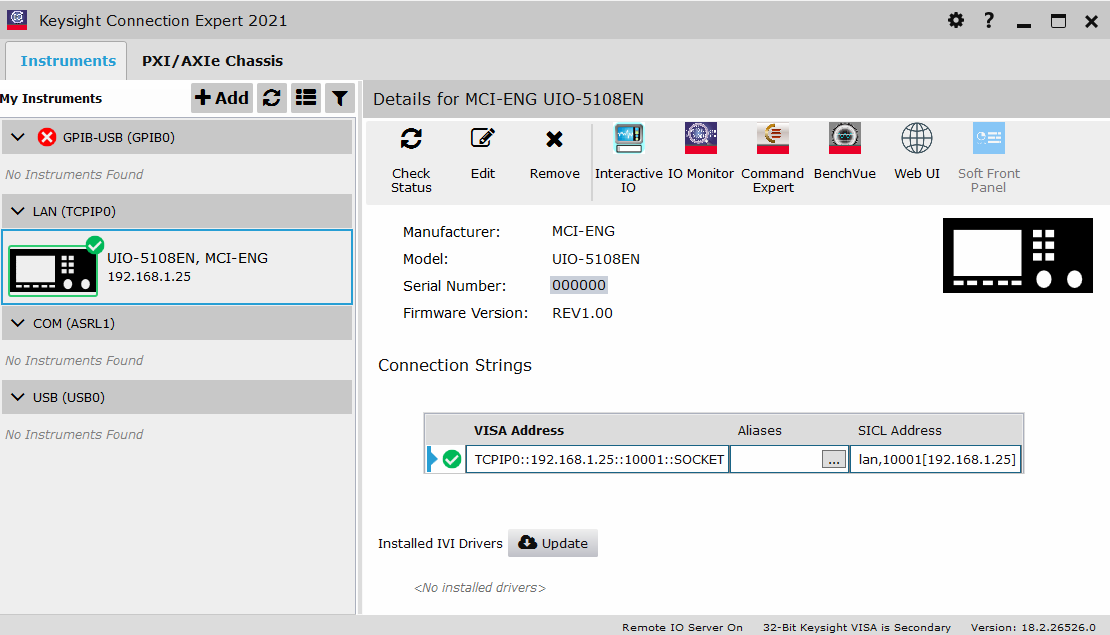Viewport: 1110px width, 635px height.
Task: Select the VISA address TCPIP0 text
Action: coord(599,459)
